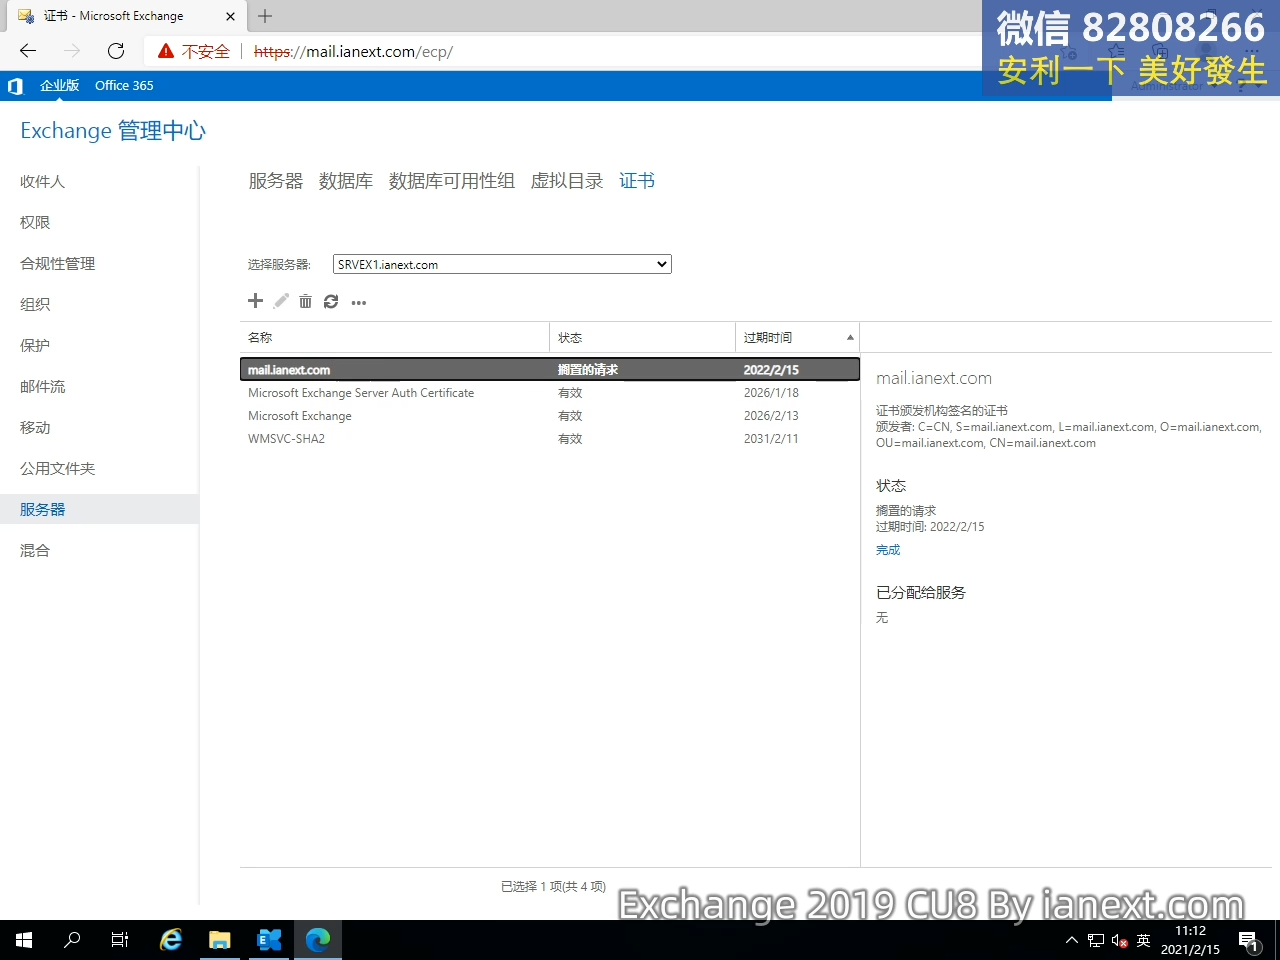Switch to Servers tab

(x=276, y=181)
